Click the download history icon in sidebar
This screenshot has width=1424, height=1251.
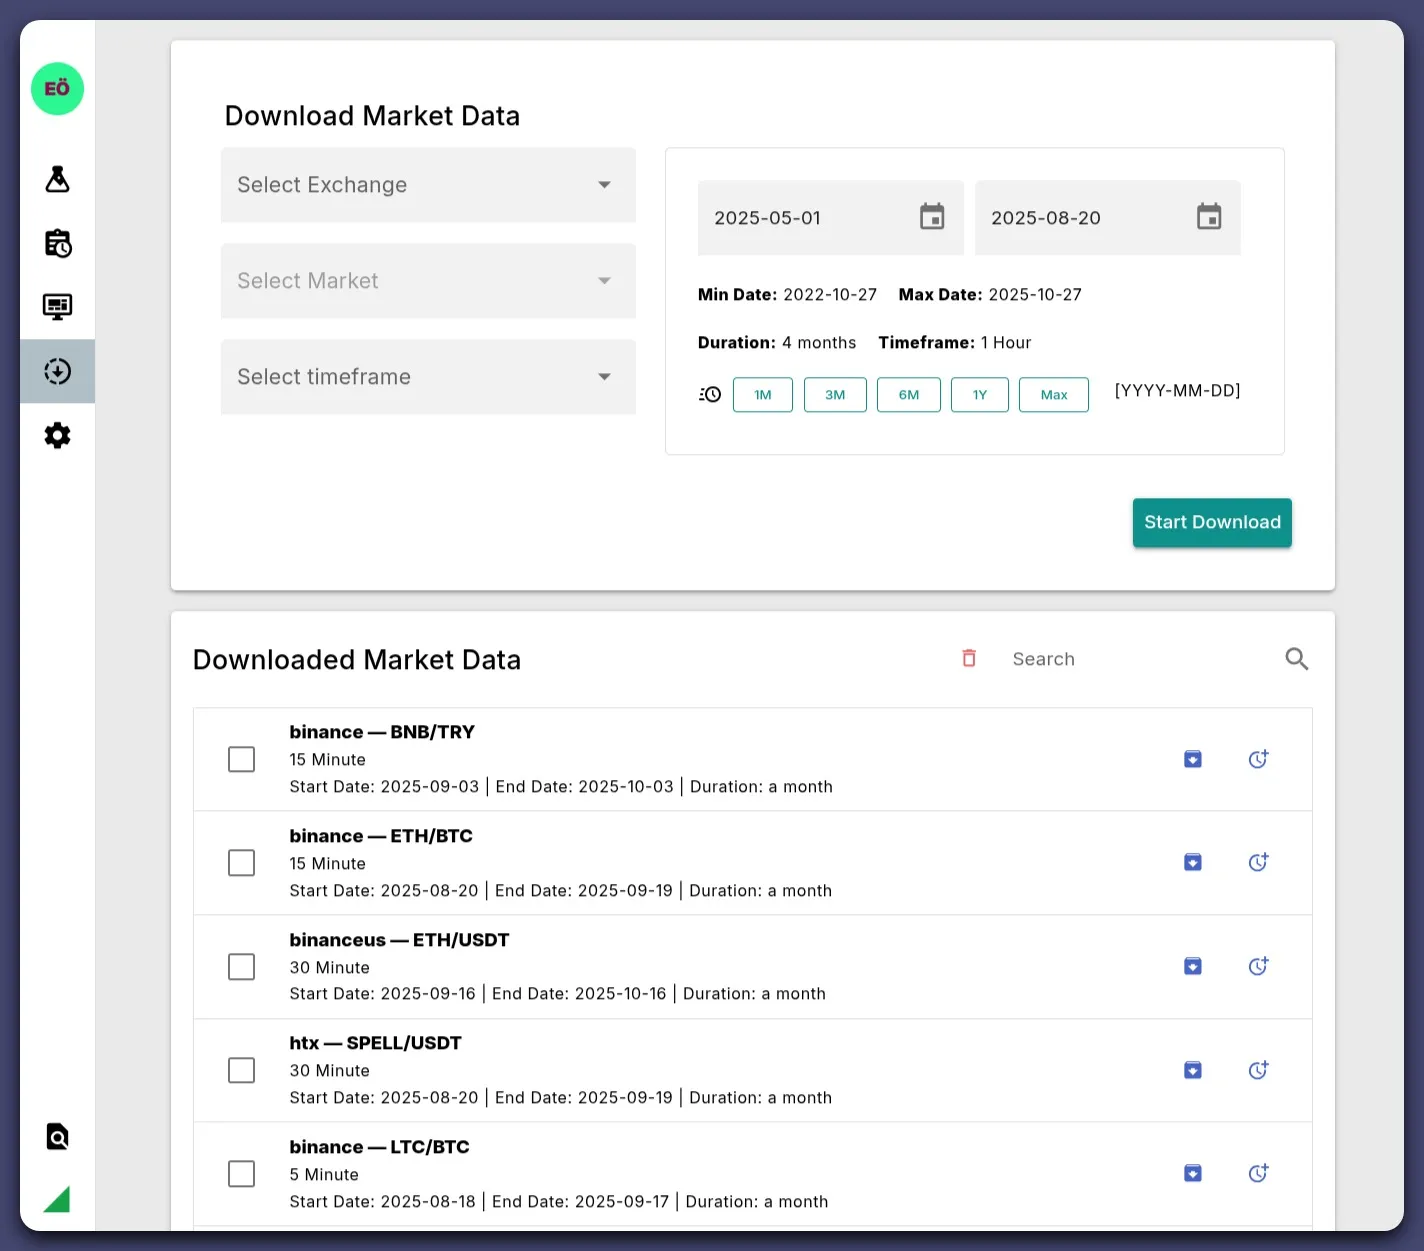point(57,371)
